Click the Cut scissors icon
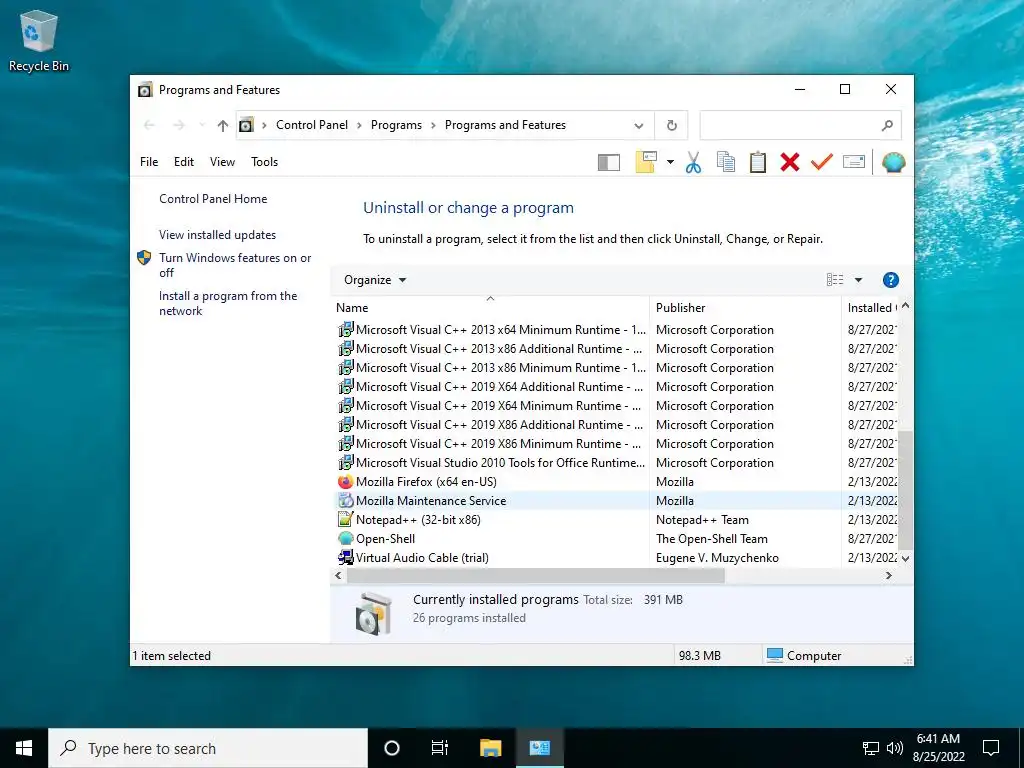The image size is (1024, 768). pos(693,162)
